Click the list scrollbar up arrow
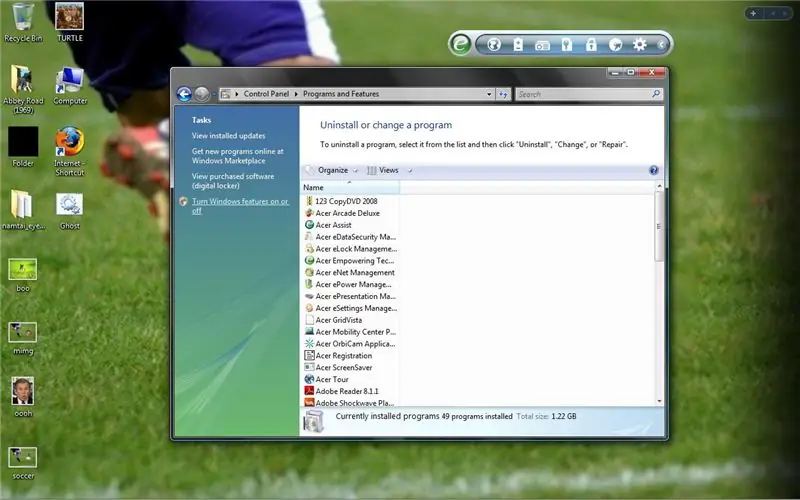 point(659,186)
